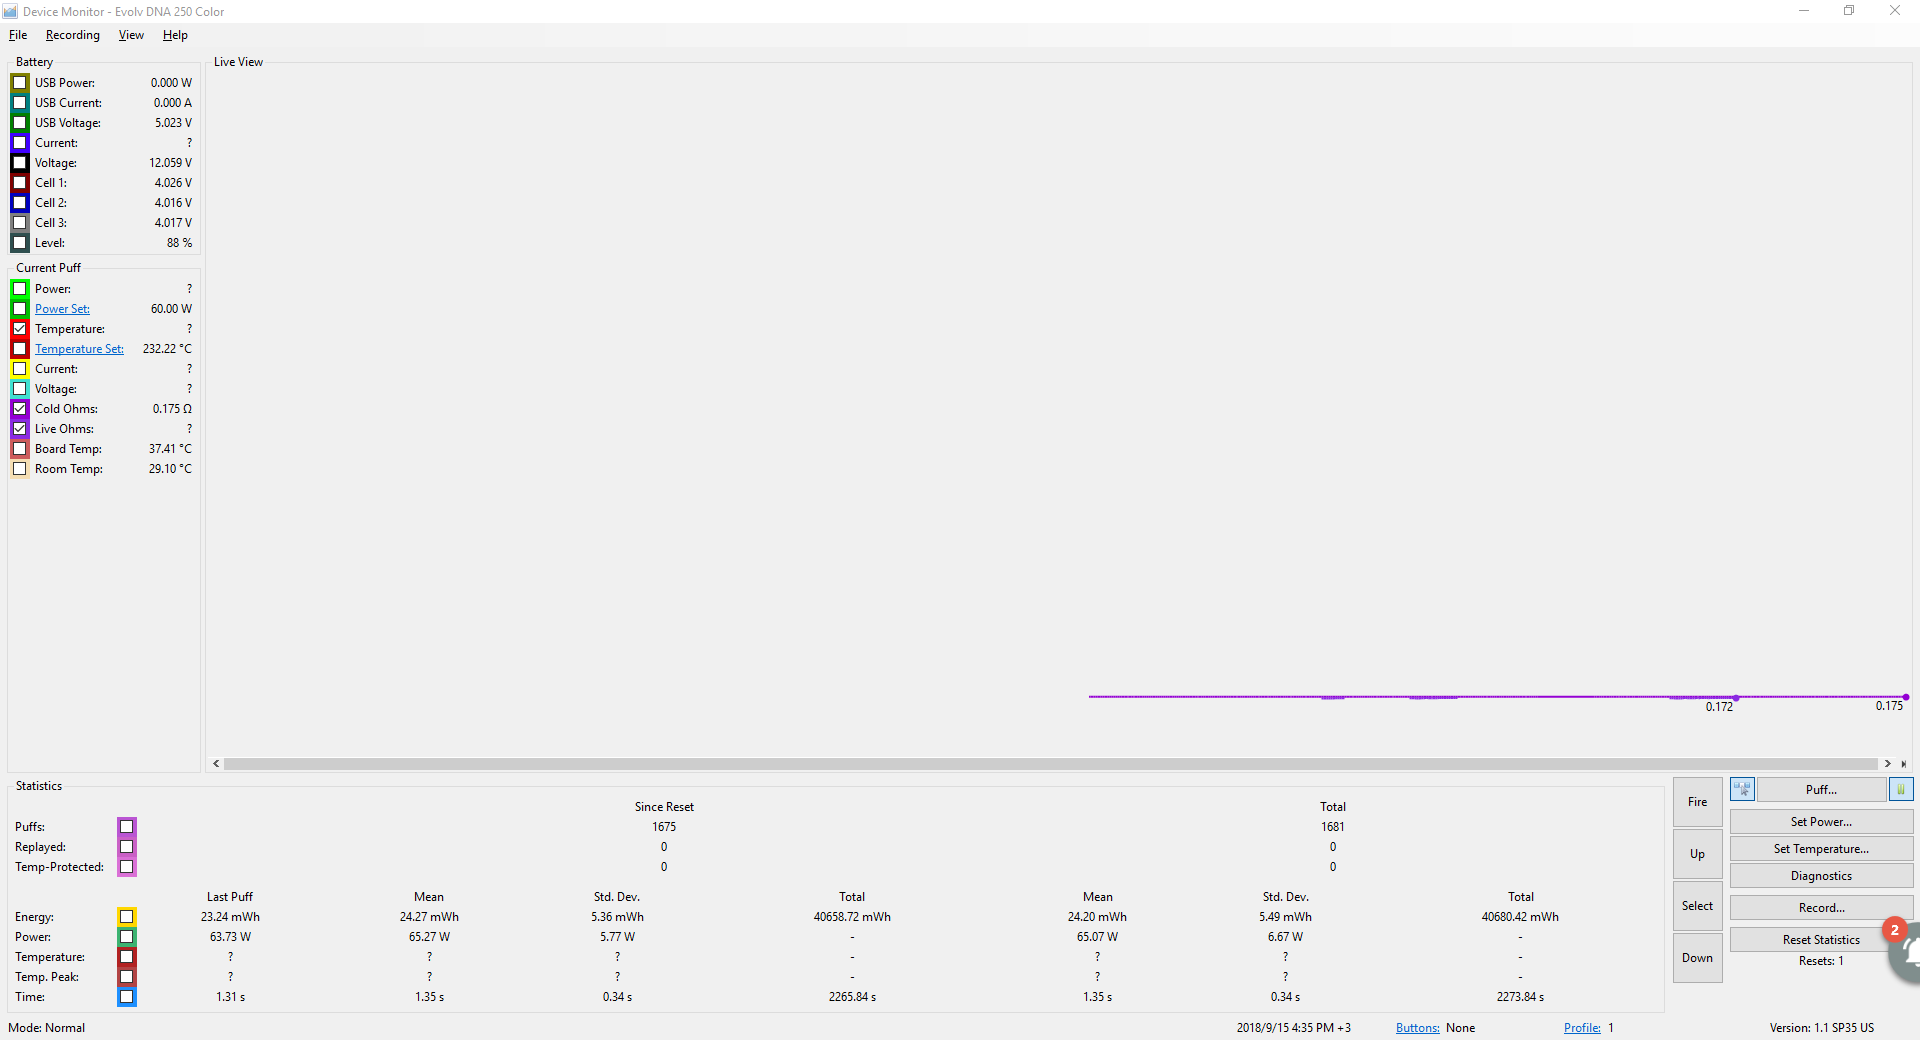Open the Recording menu

(x=73, y=35)
